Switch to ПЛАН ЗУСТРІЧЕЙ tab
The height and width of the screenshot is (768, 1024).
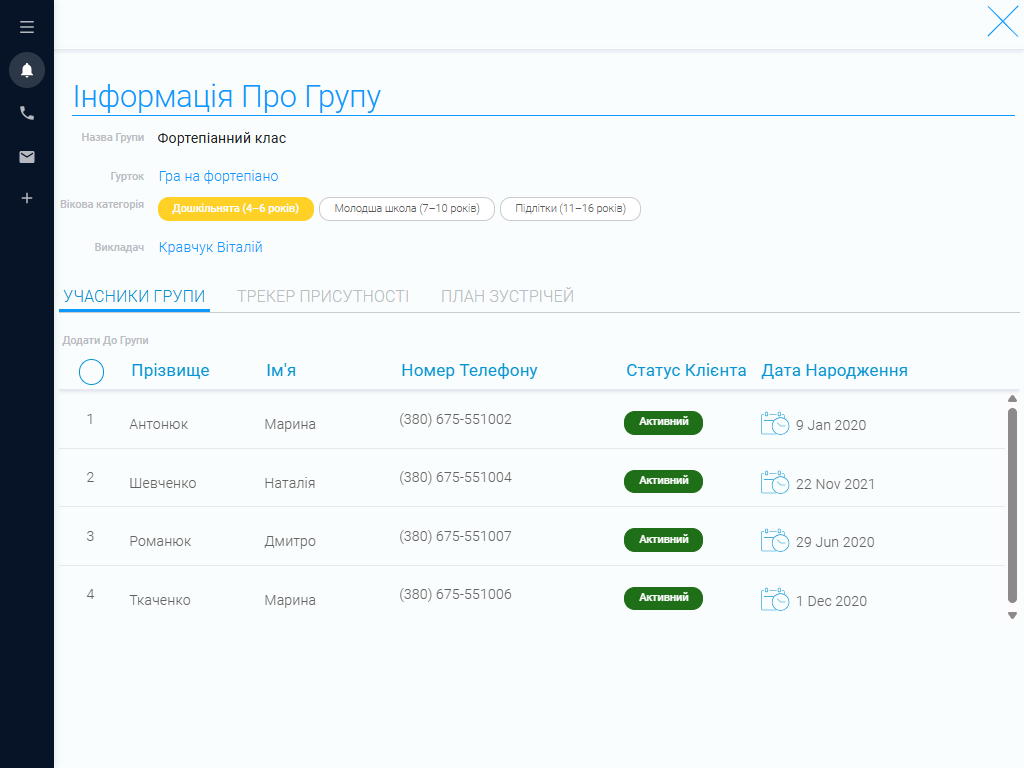(507, 296)
